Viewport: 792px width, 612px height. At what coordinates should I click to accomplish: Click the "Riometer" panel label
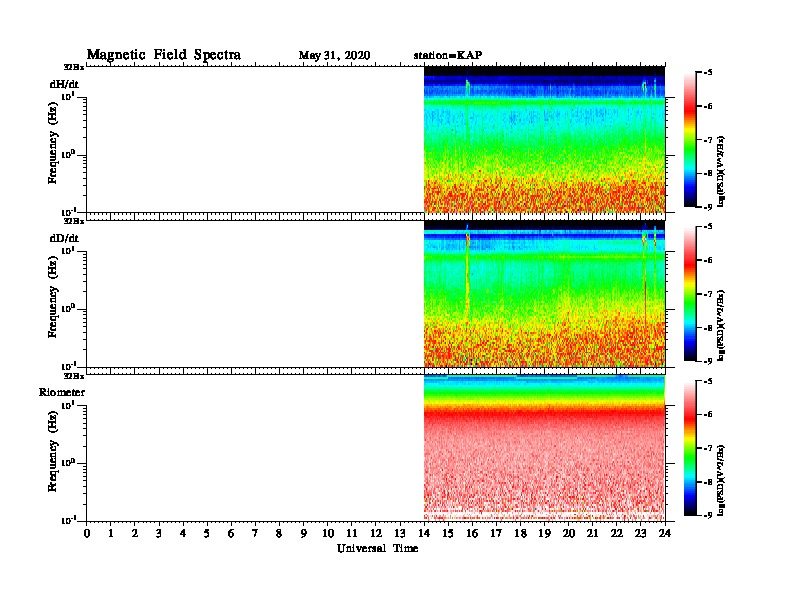point(62,392)
